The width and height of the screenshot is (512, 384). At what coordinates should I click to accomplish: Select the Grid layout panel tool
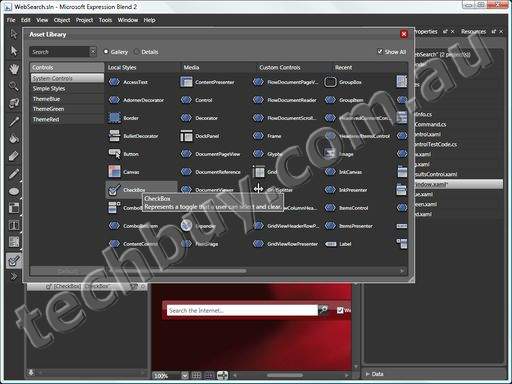click(x=14, y=208)
